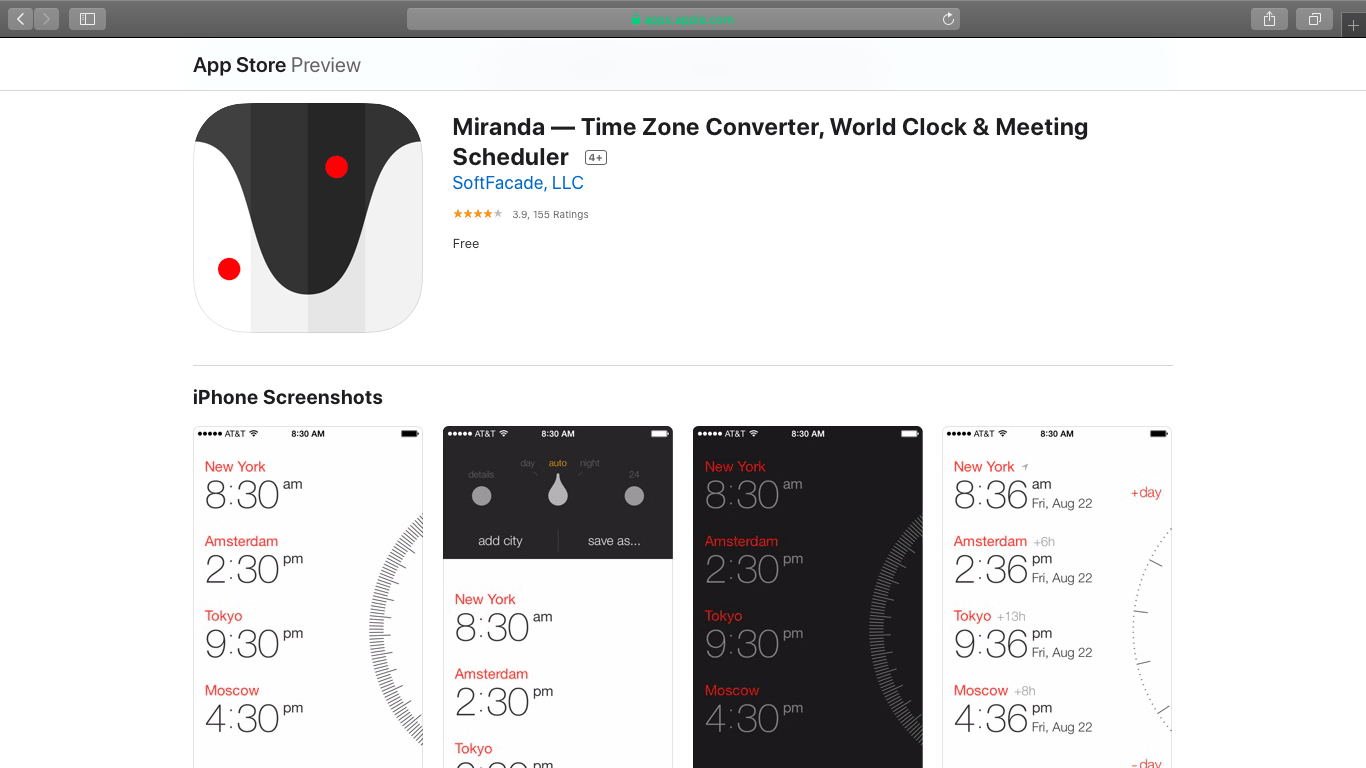Select the Miranda app title text
The width and height of the screenshot is (1366, 768).
pyautogui.click(x=770, y=142)
